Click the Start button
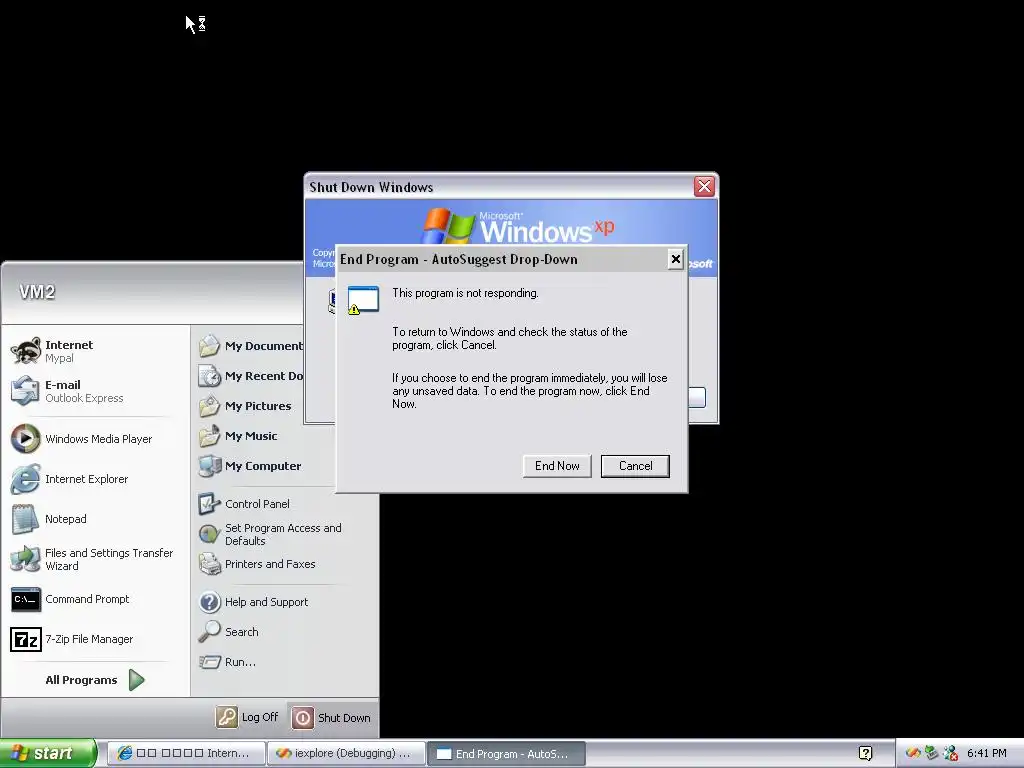 coord(47,753)
